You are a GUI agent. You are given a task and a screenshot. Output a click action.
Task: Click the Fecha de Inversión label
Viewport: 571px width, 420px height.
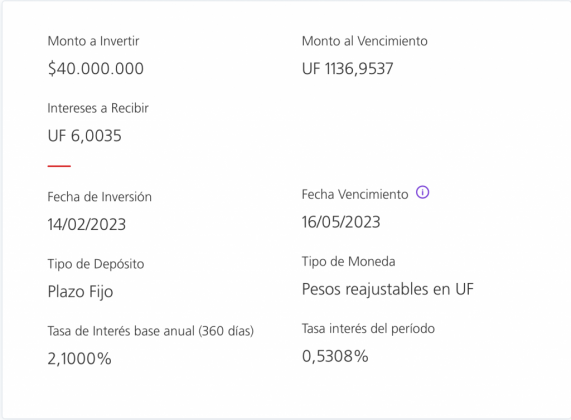tap(99, 197)
